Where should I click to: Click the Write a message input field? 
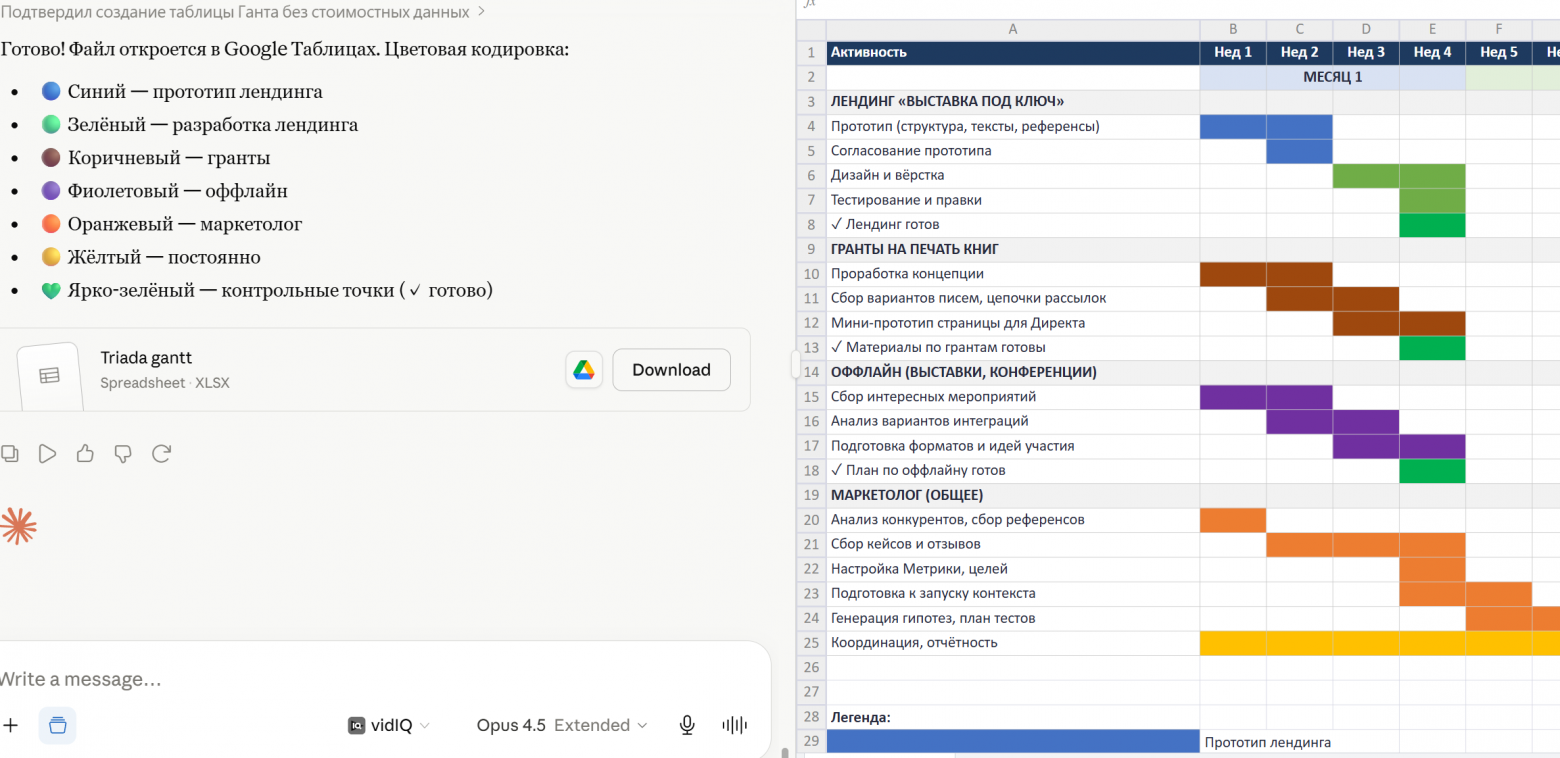click(380, 679)
